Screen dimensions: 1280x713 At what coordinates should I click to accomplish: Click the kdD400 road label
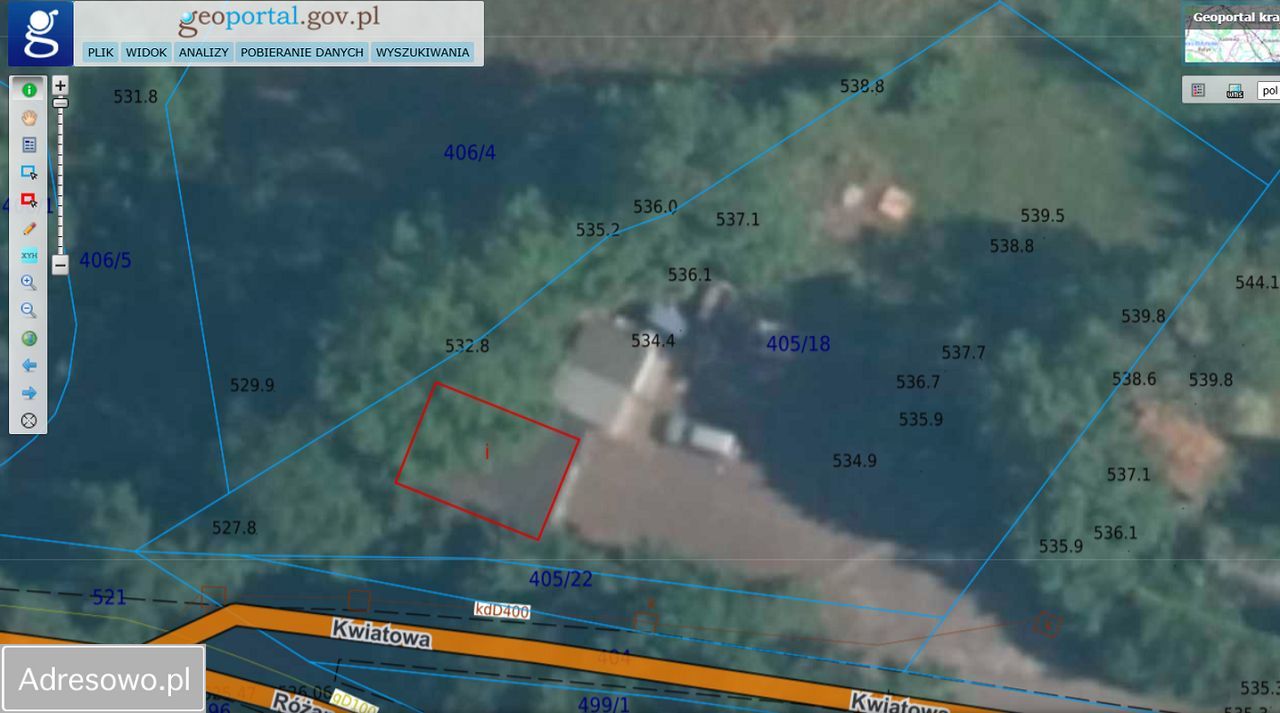point(502,611)
